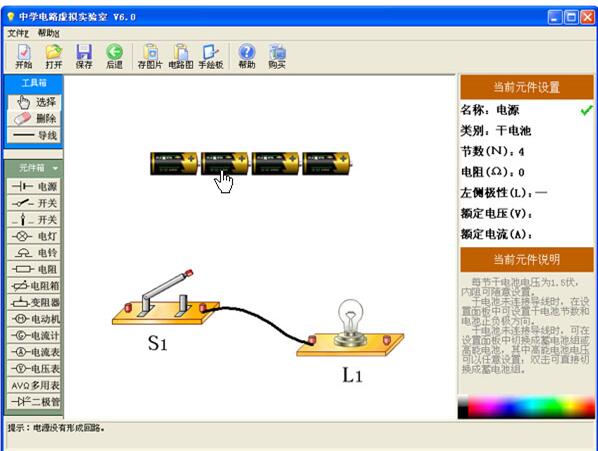Expand the 元件箱 component box arrow
The image size is (598, 451).
pos(56,168)
